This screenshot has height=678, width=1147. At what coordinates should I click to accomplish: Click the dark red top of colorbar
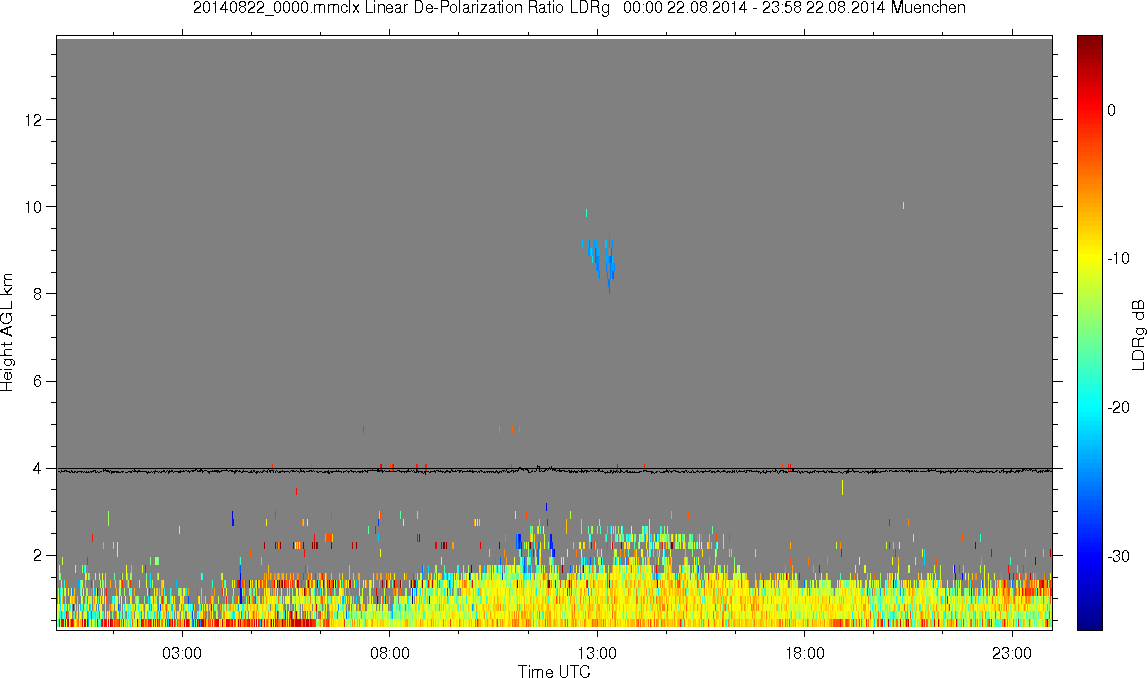coord(1089,44)
